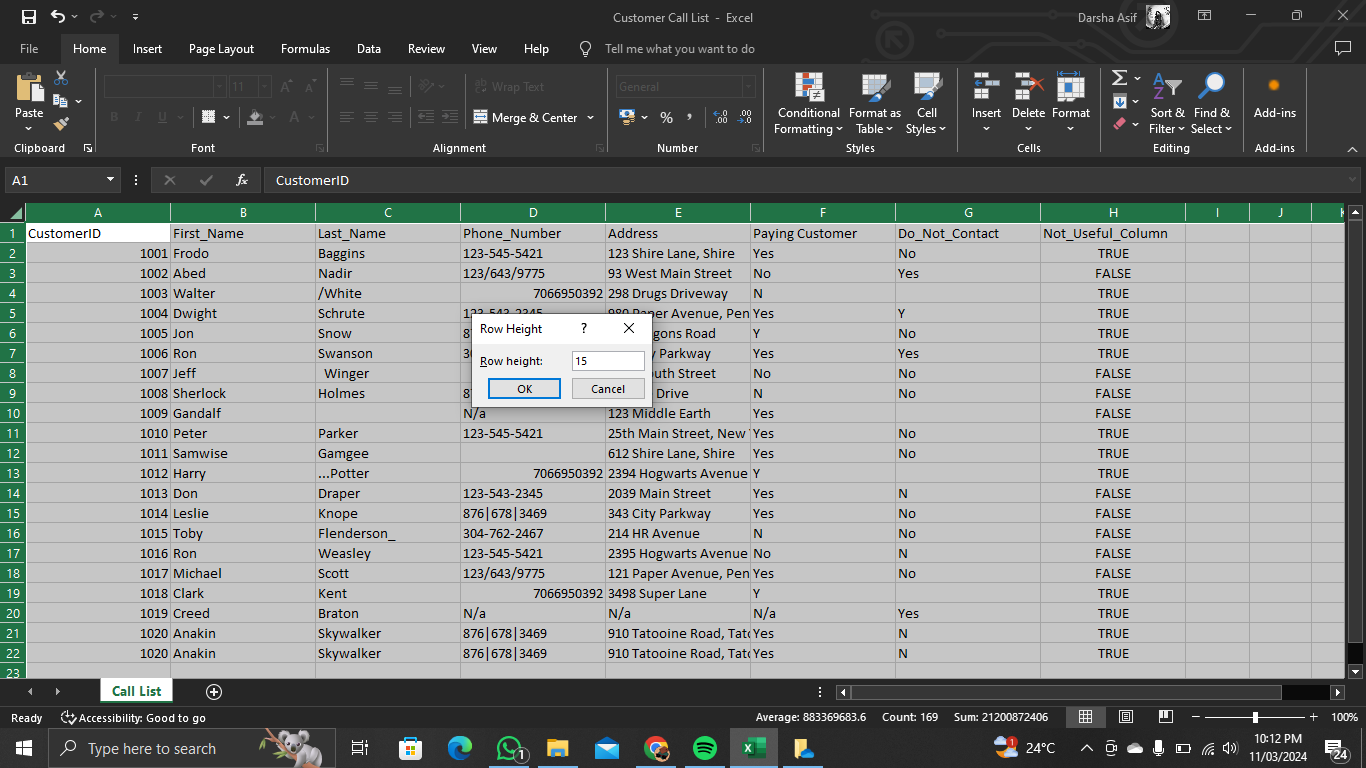Screen dimensions: 1366x768
Task: Open Conditional Formatting menu
Action: click(x=808, y=104)
